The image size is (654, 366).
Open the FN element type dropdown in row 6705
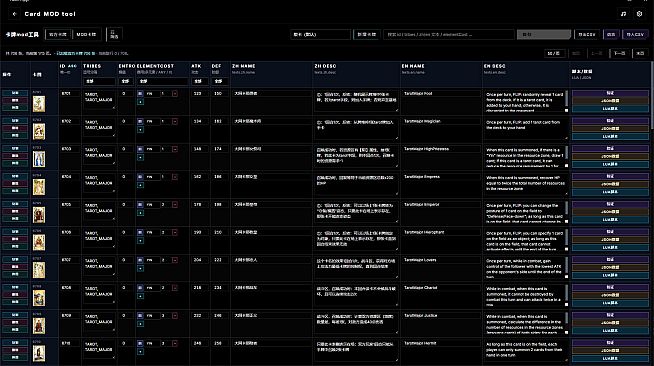pyautogui.click(x=152, y=205)
